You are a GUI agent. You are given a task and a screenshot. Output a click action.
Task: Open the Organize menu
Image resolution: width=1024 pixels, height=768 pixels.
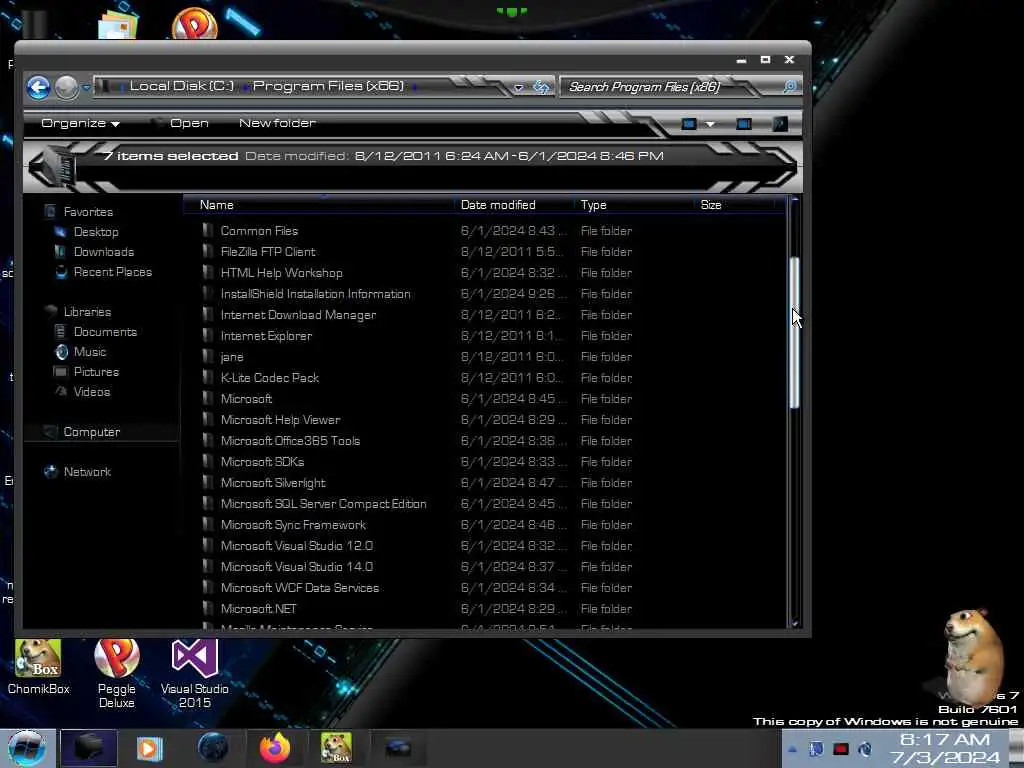[80, 123]
